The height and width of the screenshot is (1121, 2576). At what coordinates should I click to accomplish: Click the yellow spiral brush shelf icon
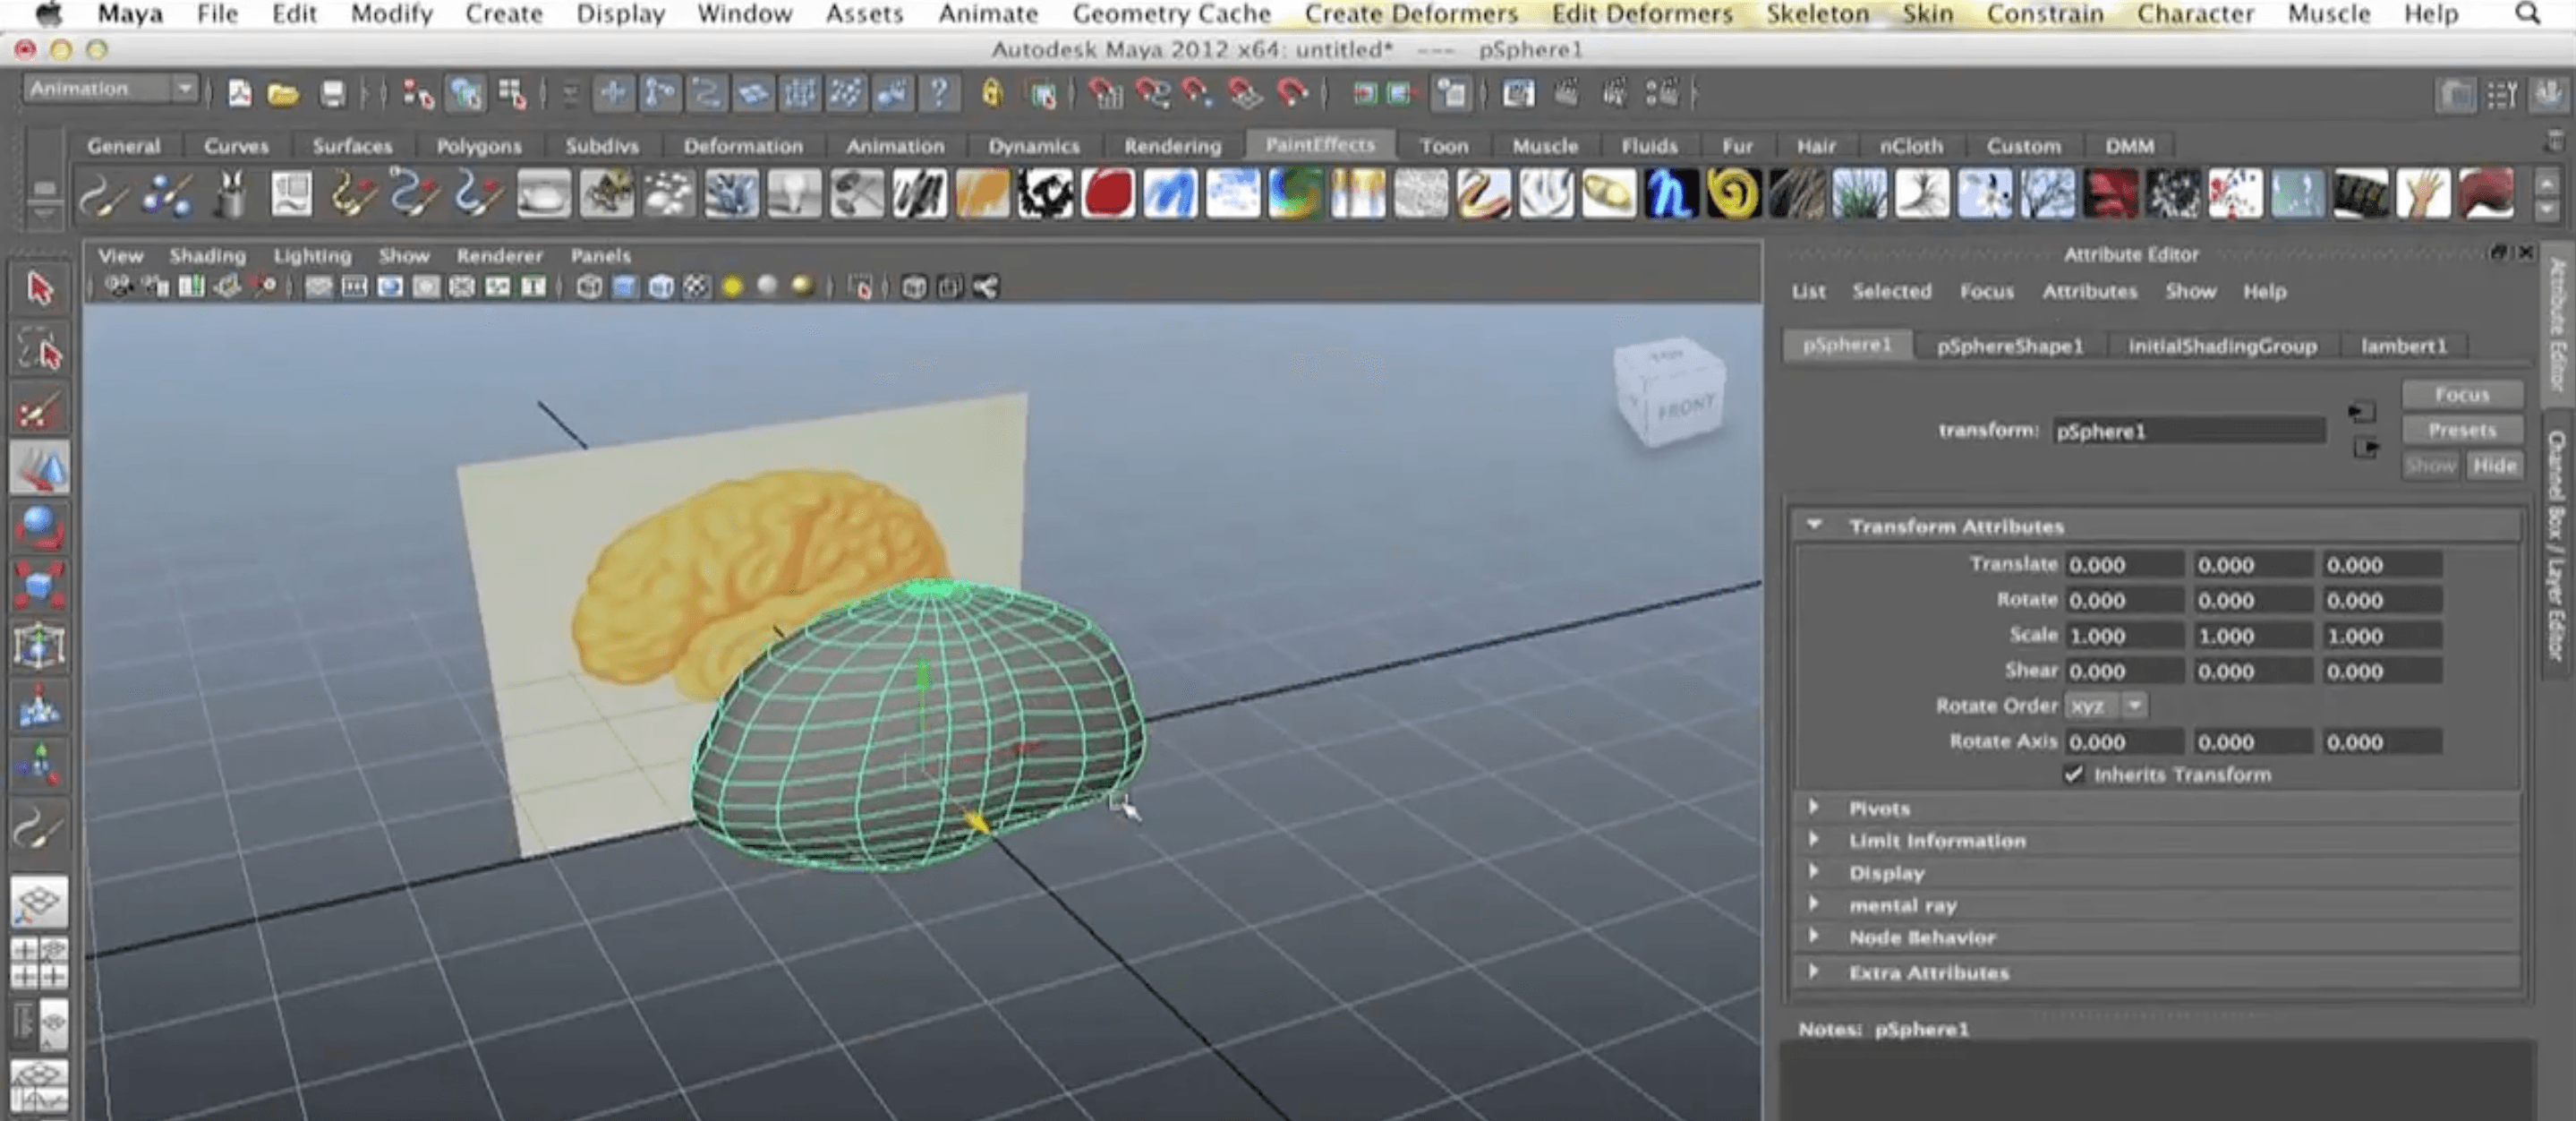click(x=1733, y=194)
